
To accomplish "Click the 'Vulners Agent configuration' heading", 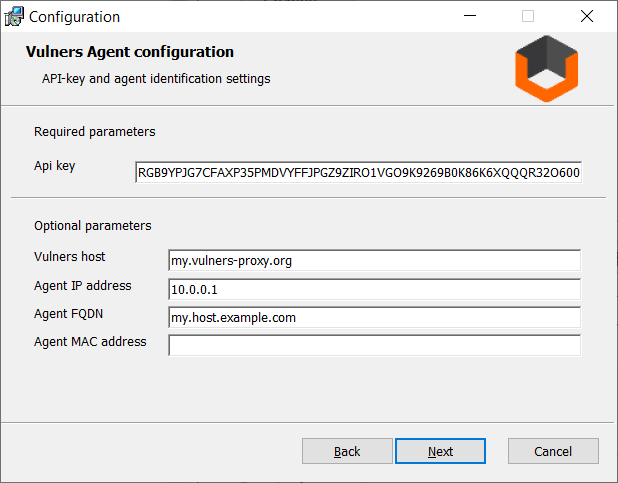I will (x=130, y=52).
